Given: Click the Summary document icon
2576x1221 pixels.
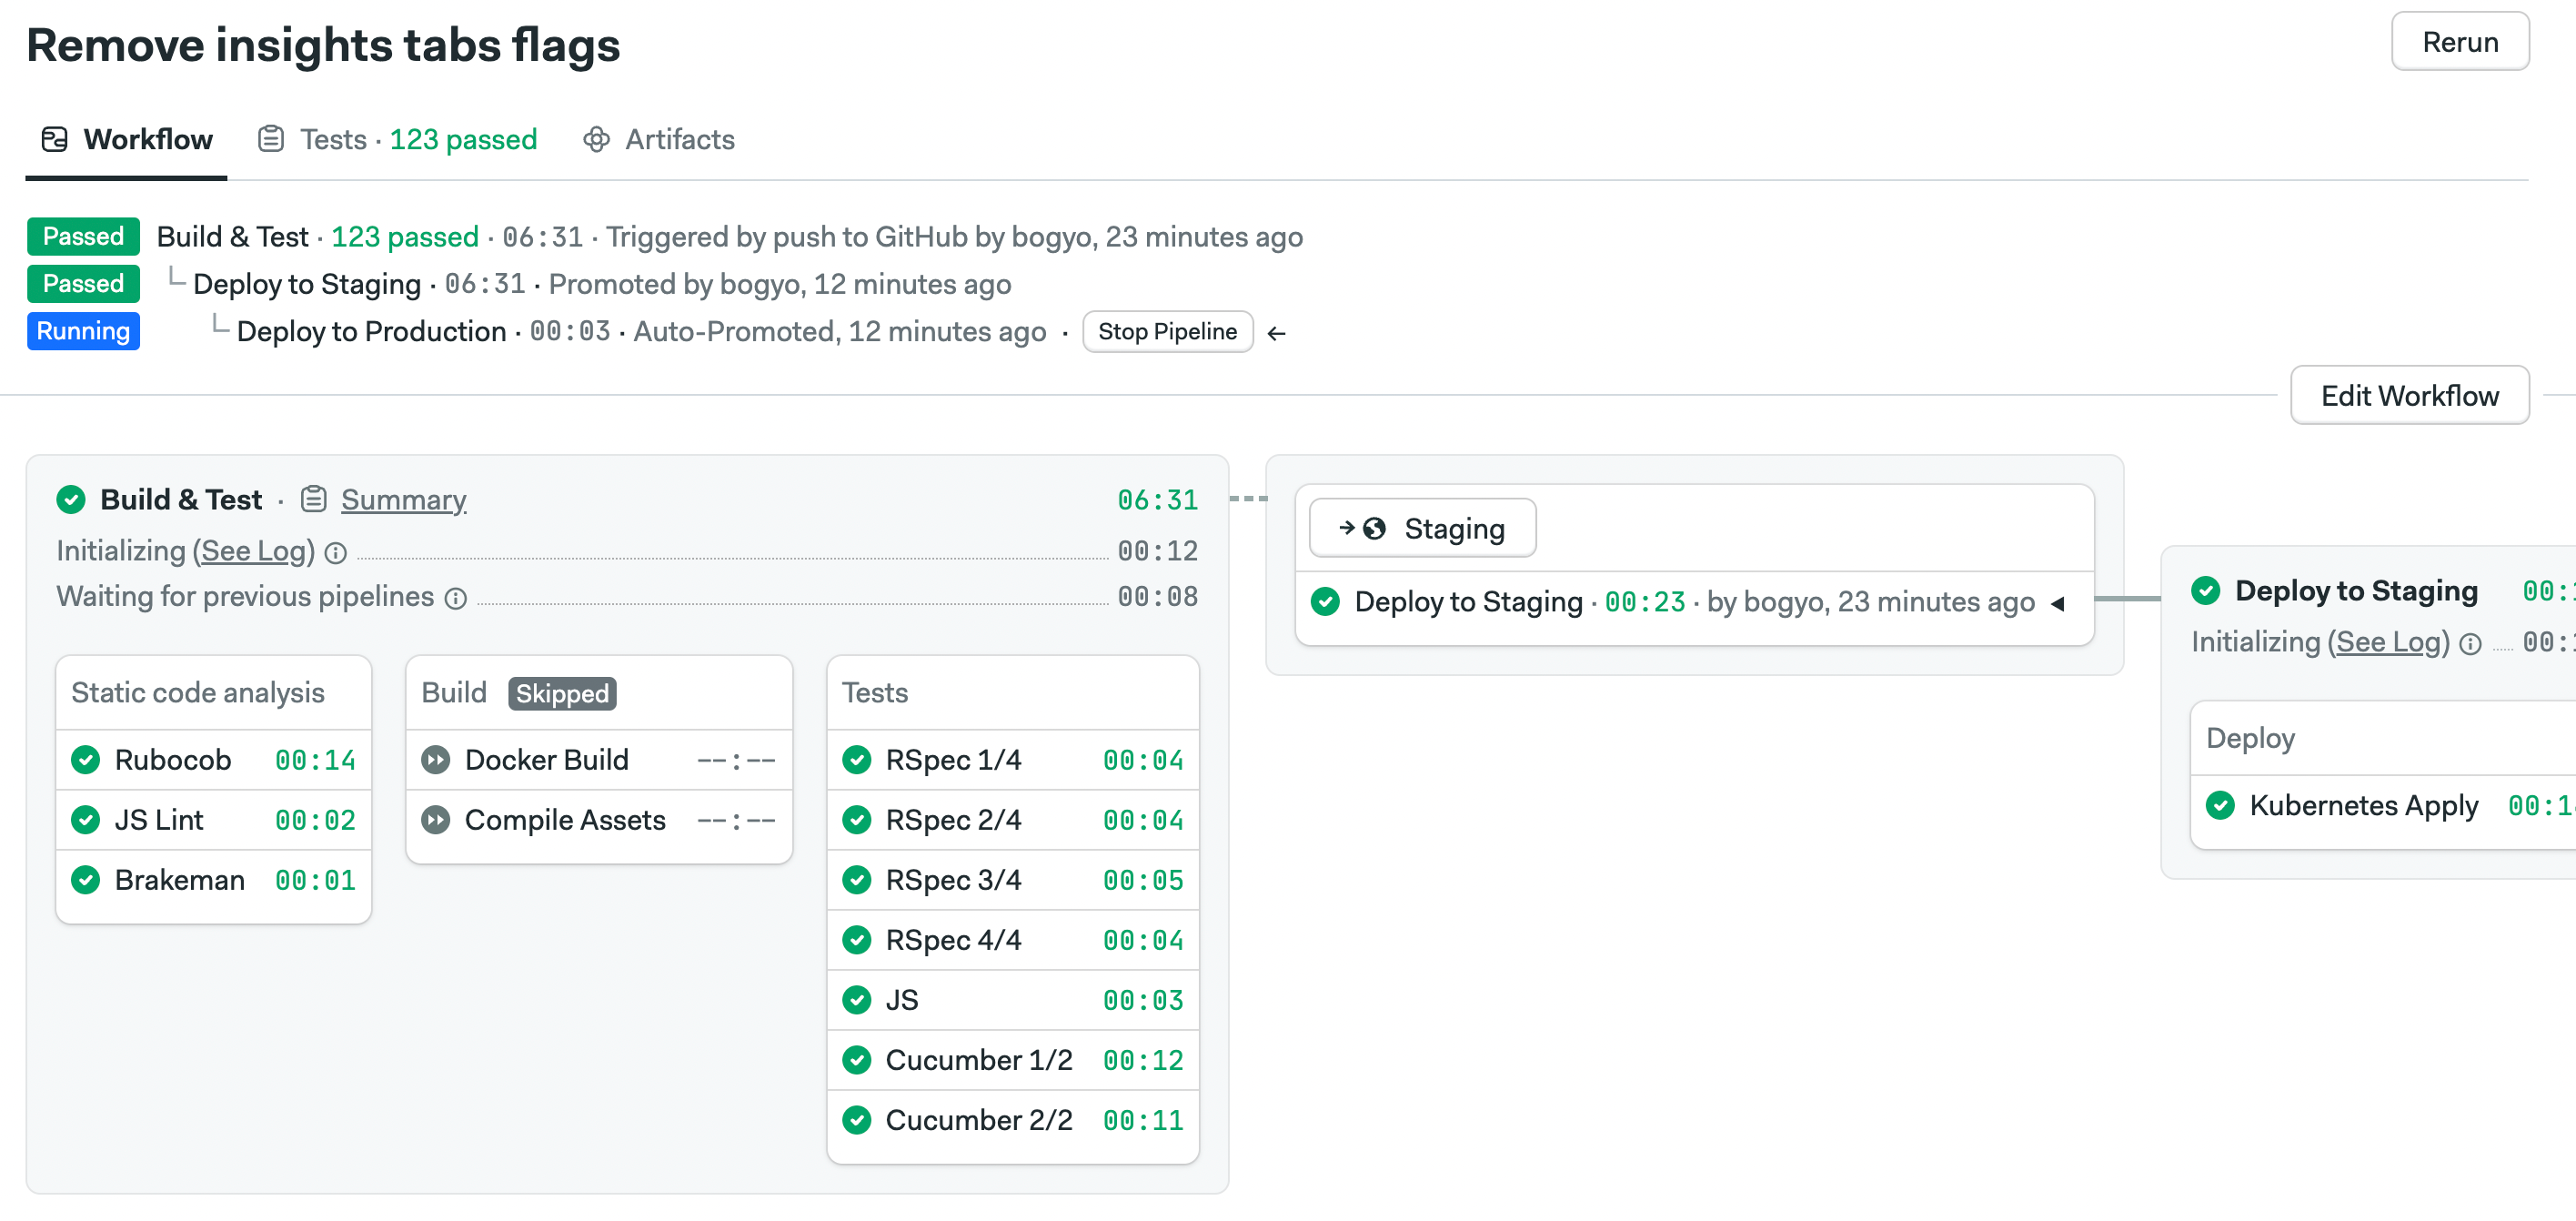Looking at the screenshot, I should pyautogui.click(x=314, y=499).
